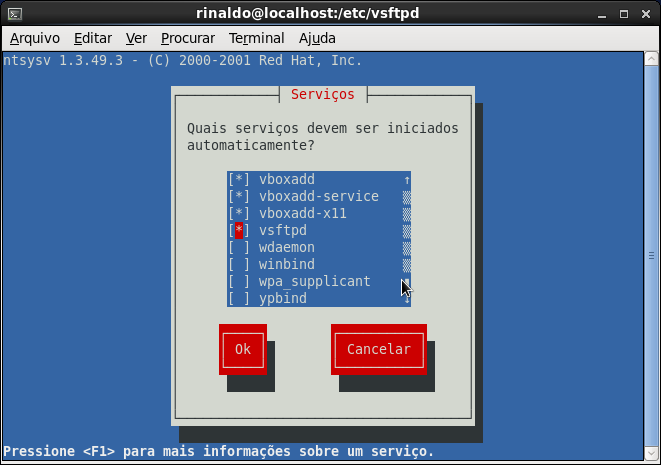Close the rinaldo@localhost terminal window
Image resolution: width=661 pixels, height=465 pixels.
[x=646, y=13]
